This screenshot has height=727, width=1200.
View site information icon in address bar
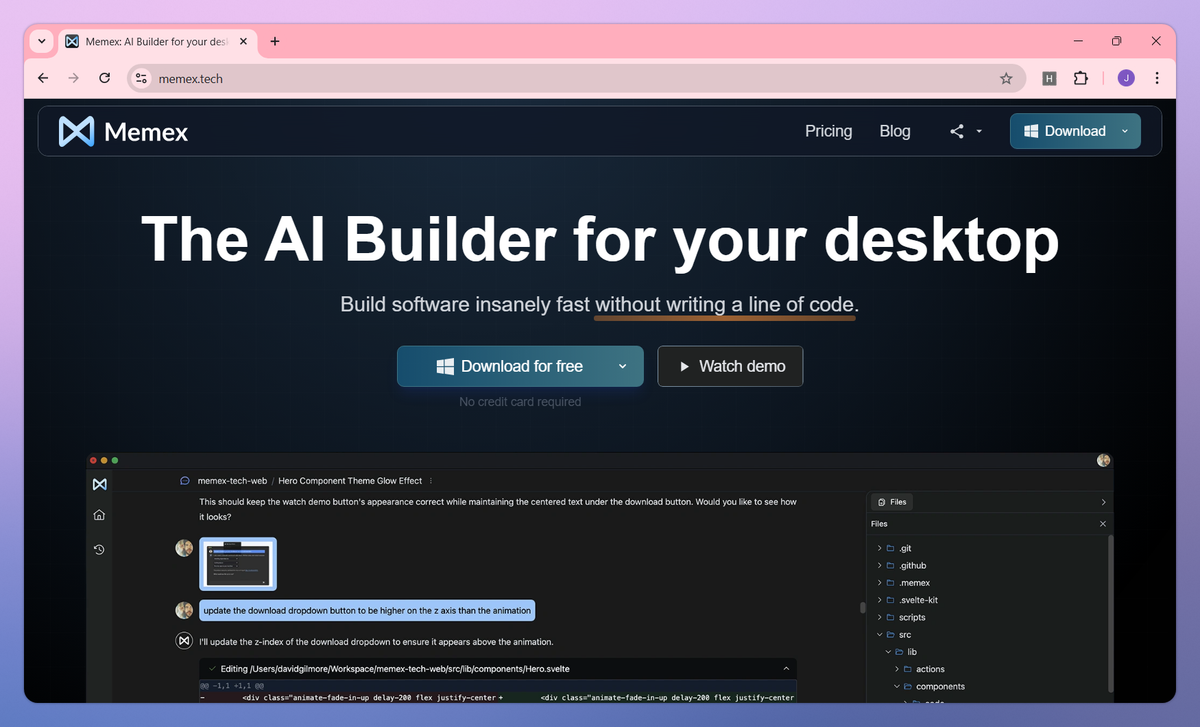click(141, 78)
